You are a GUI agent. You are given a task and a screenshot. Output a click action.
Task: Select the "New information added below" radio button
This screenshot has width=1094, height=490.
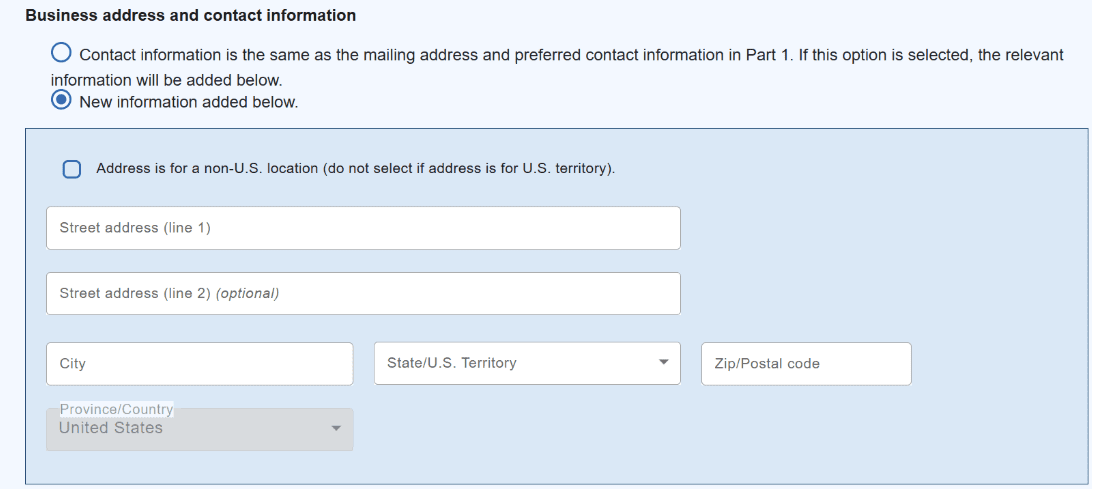click(62, 101)
